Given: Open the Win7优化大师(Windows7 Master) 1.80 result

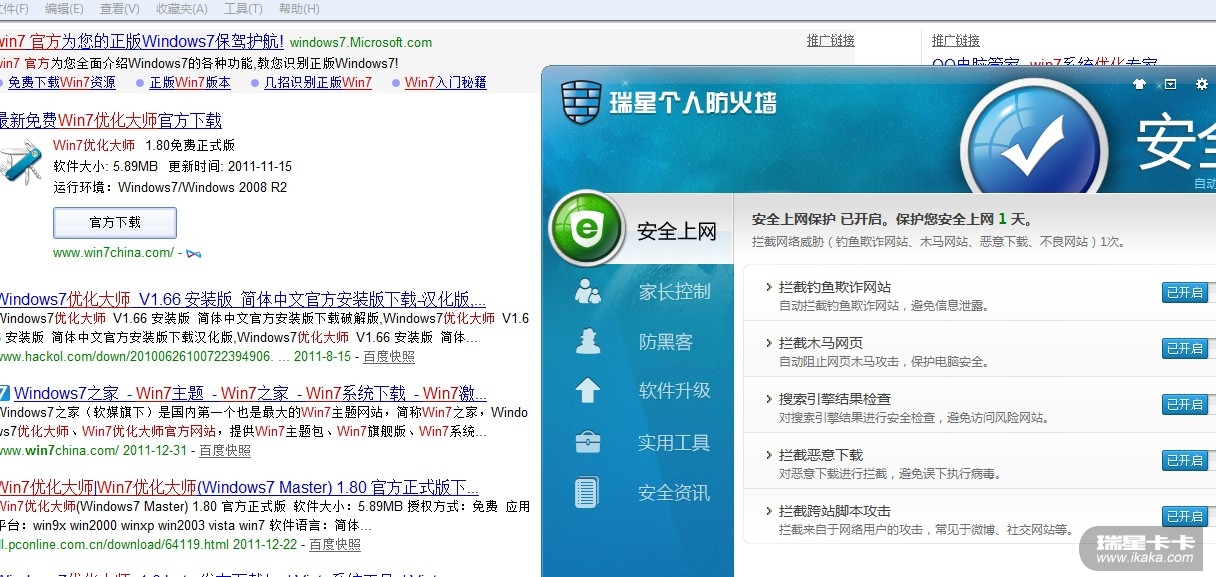Looking at the screenshot, I should 239,487.
